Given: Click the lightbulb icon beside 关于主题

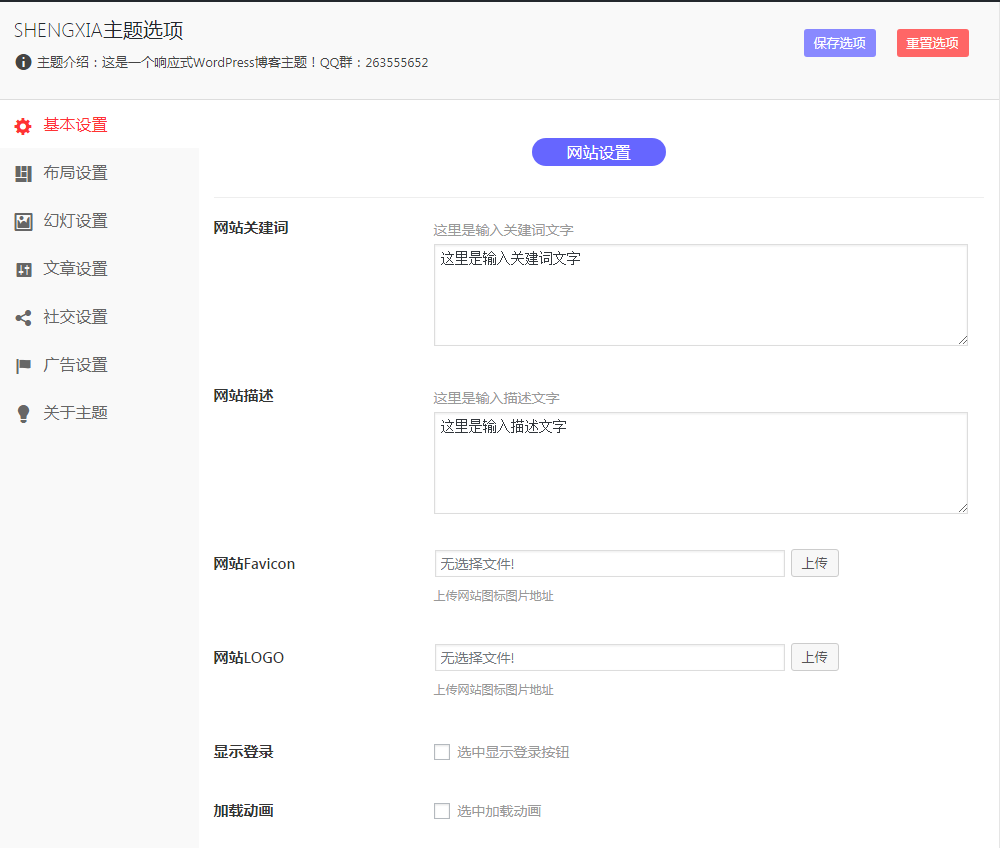Looking at the screenshot, I should 23,413.
